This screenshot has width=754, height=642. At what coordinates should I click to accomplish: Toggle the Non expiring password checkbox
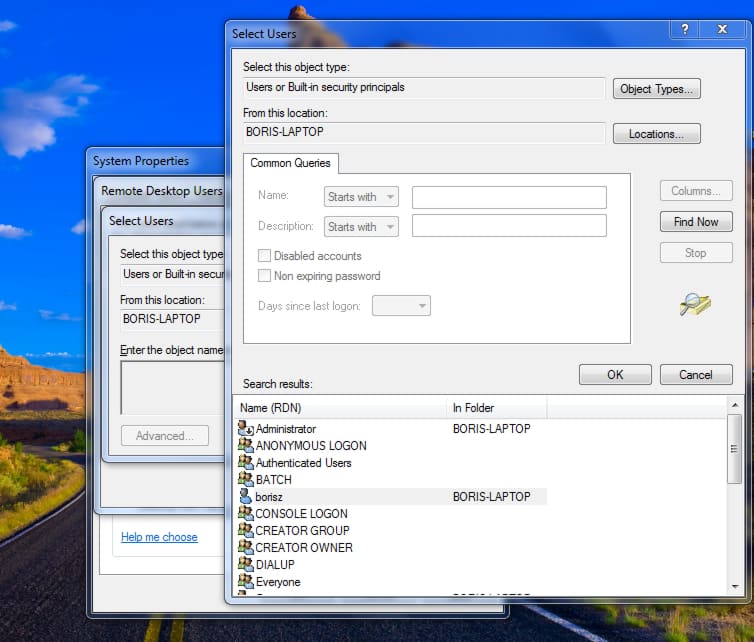265,276
